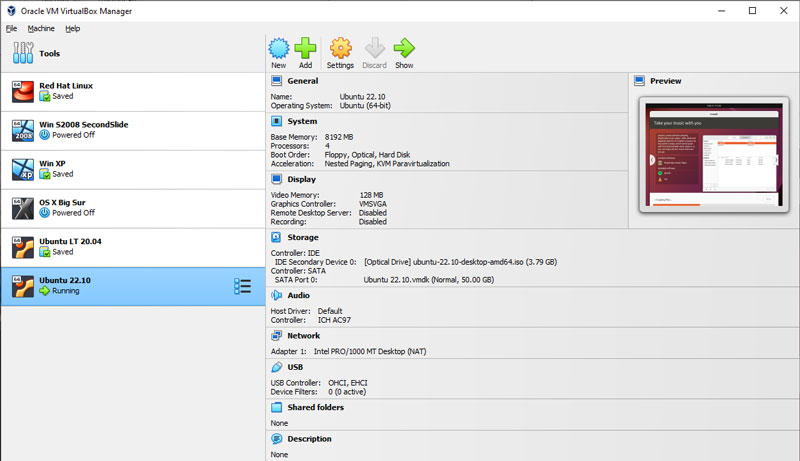Click the Discard arrow icon
The image size is (800, 461).
coord(374,48)
